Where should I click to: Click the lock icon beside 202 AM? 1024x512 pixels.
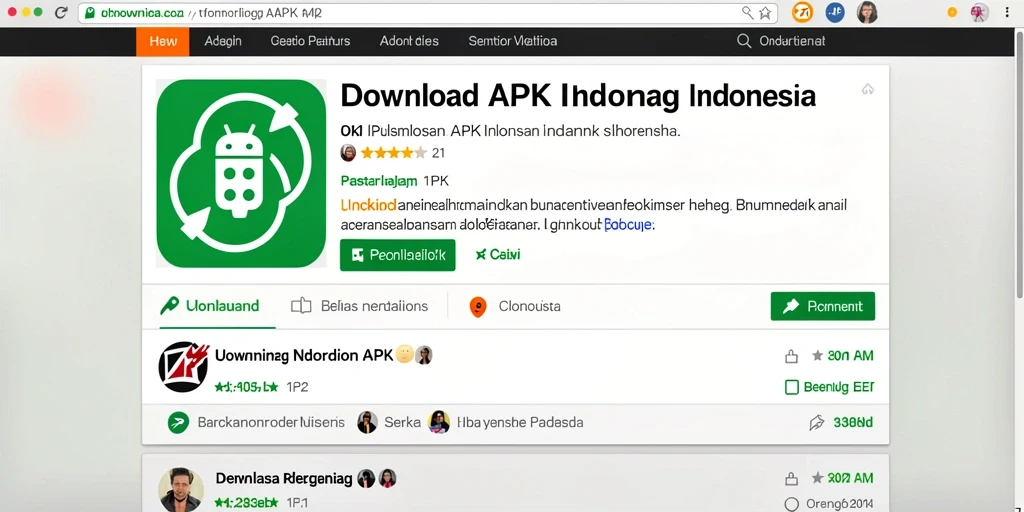pos(791,479)
